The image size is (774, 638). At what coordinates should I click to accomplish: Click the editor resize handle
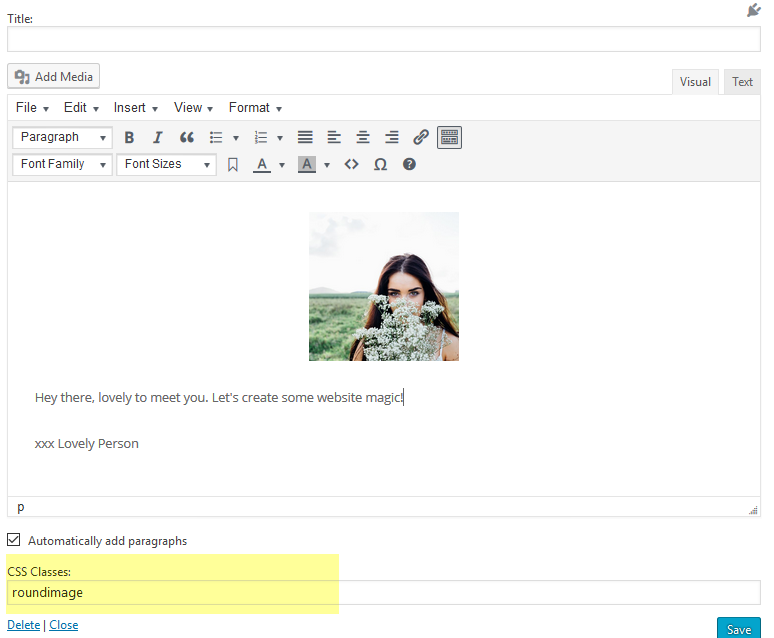coord(753,510)
